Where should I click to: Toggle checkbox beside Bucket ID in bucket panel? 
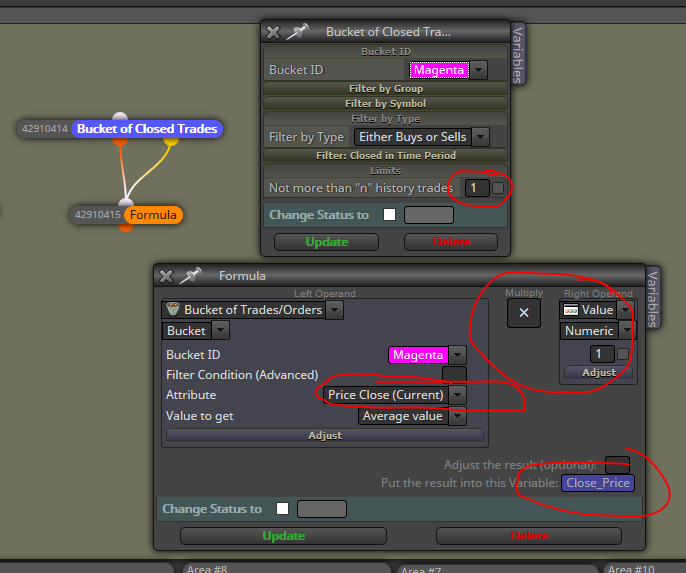point(497,70)
